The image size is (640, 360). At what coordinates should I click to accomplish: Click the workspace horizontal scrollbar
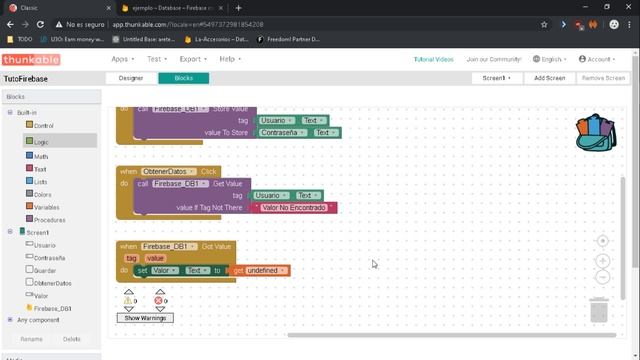click(x=451, y=335)
